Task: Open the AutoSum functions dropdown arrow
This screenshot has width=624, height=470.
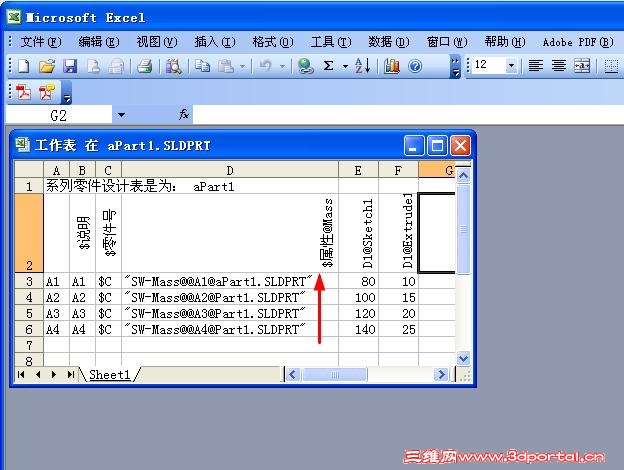Action: [x=345, y=66]
